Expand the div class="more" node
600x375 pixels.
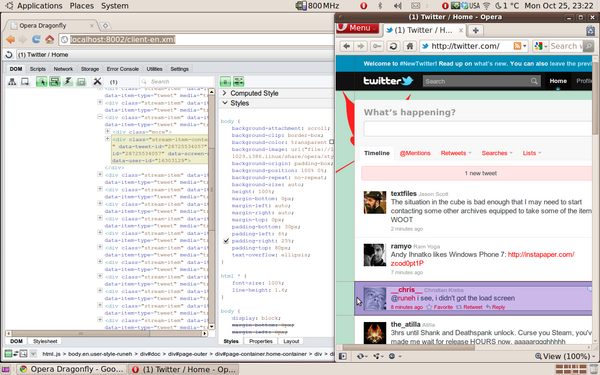[x=108, y=131]
